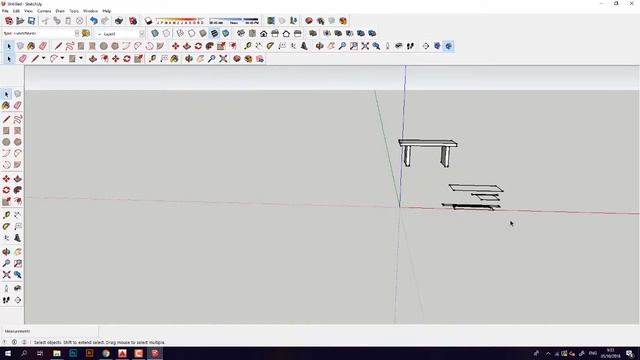Click the Outer Shell solid tool

pyautogui.click(x=313, y=33)
